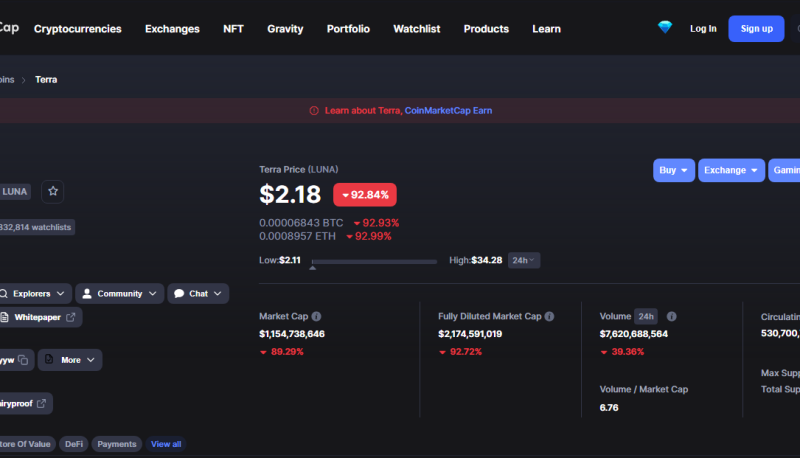Click the $2.18 price value

click(290, 194)
